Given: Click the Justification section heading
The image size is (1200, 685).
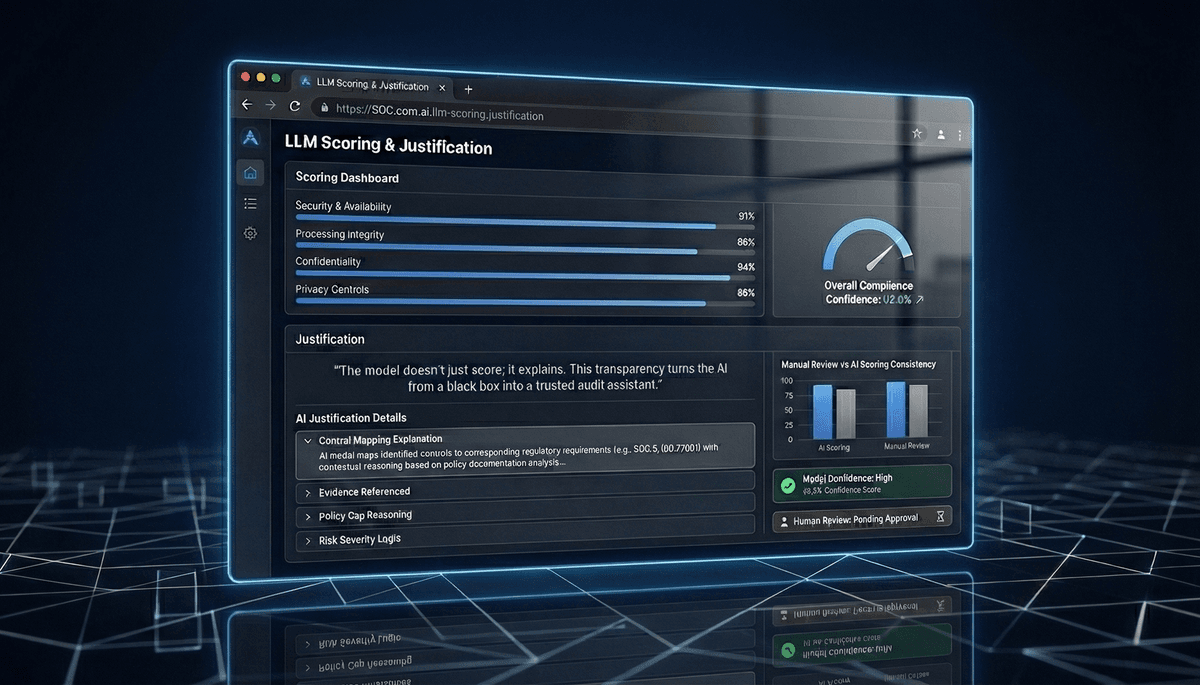Looking at the screenshot, I should (330, 340).
